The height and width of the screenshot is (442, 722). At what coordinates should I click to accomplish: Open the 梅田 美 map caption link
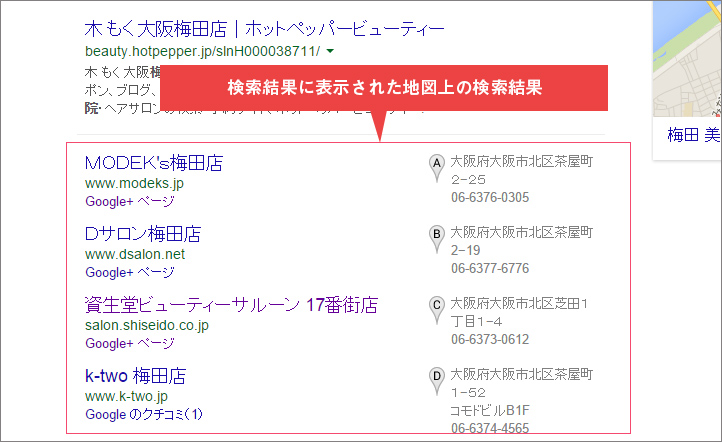[x=693, y=135]
